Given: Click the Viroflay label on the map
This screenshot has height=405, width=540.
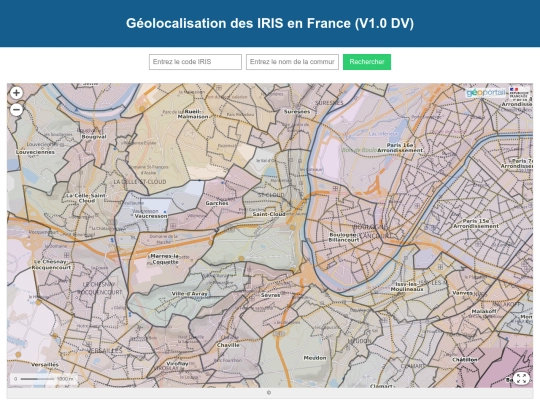Looking at the screenshot, I should click(x=177, y=364).
